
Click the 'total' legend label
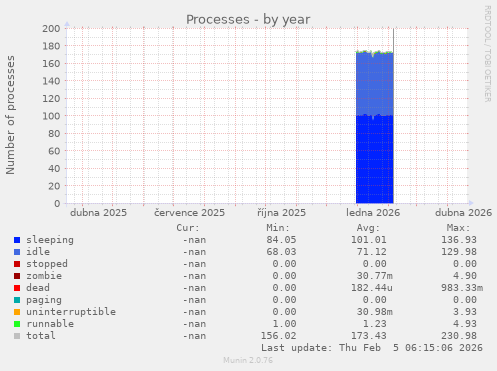pos(41,336)
